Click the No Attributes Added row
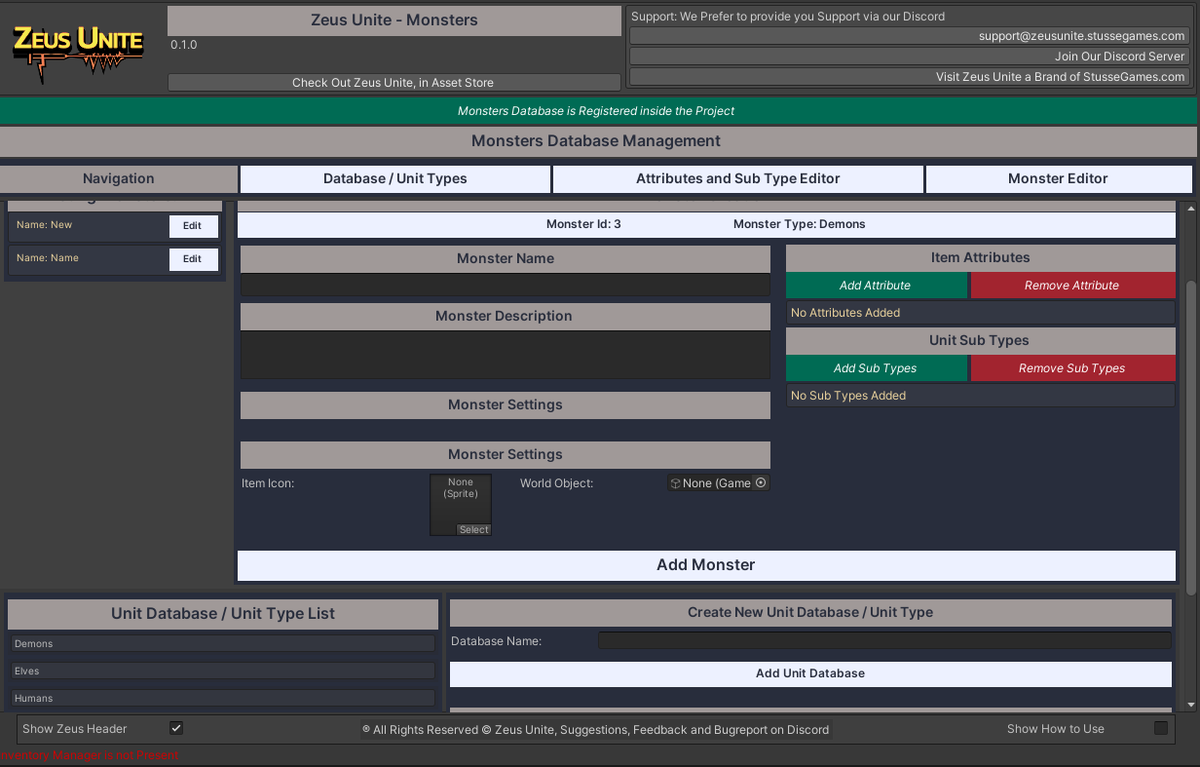The height and width of the screenshot is (767, 1200). (x=980, y=313)
